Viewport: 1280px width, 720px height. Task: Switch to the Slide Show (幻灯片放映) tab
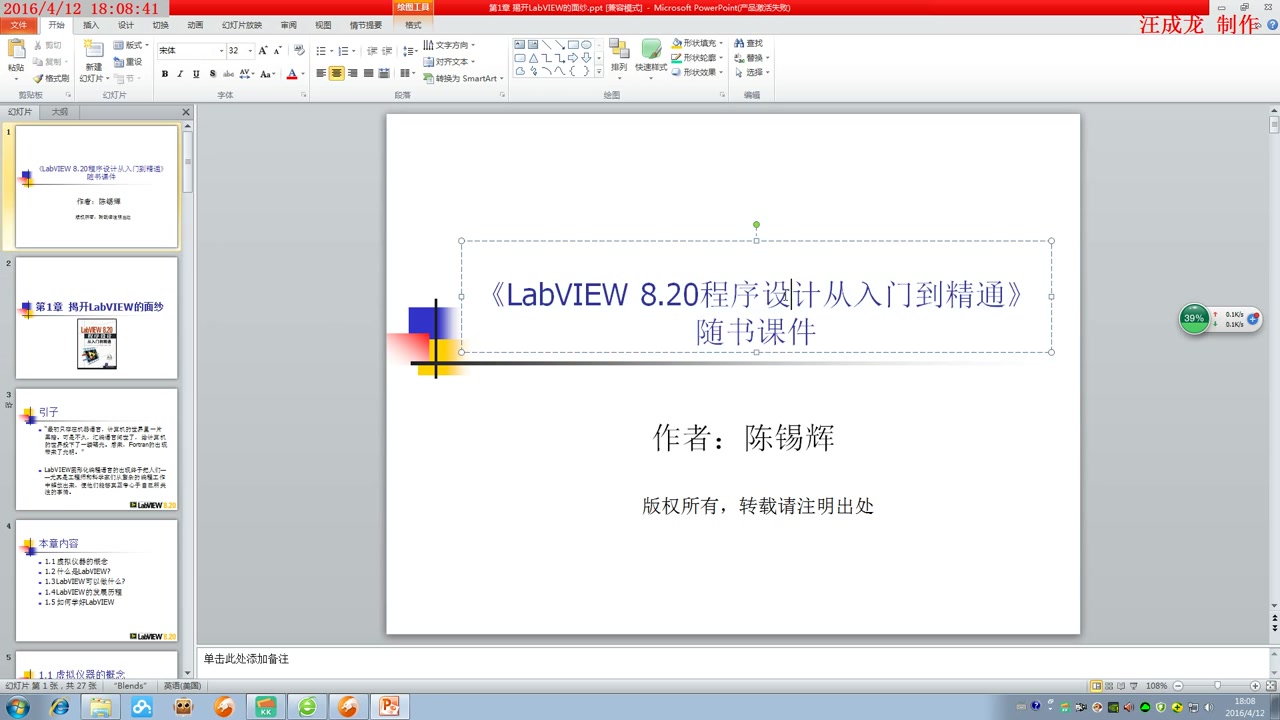[242, 25]
